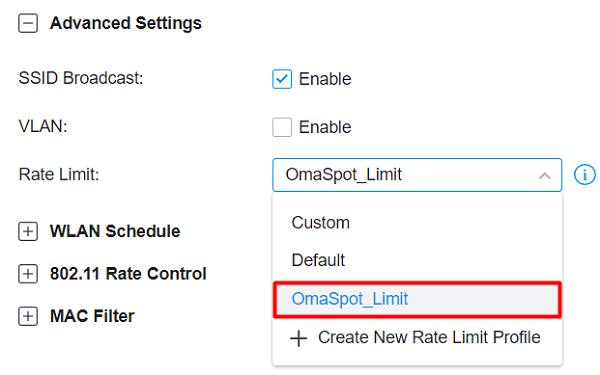Image resolution: width=600 pixels, height=375 pixels.
Task: Enable the VLAN checkbox
Action: click(x=282, y=127)
